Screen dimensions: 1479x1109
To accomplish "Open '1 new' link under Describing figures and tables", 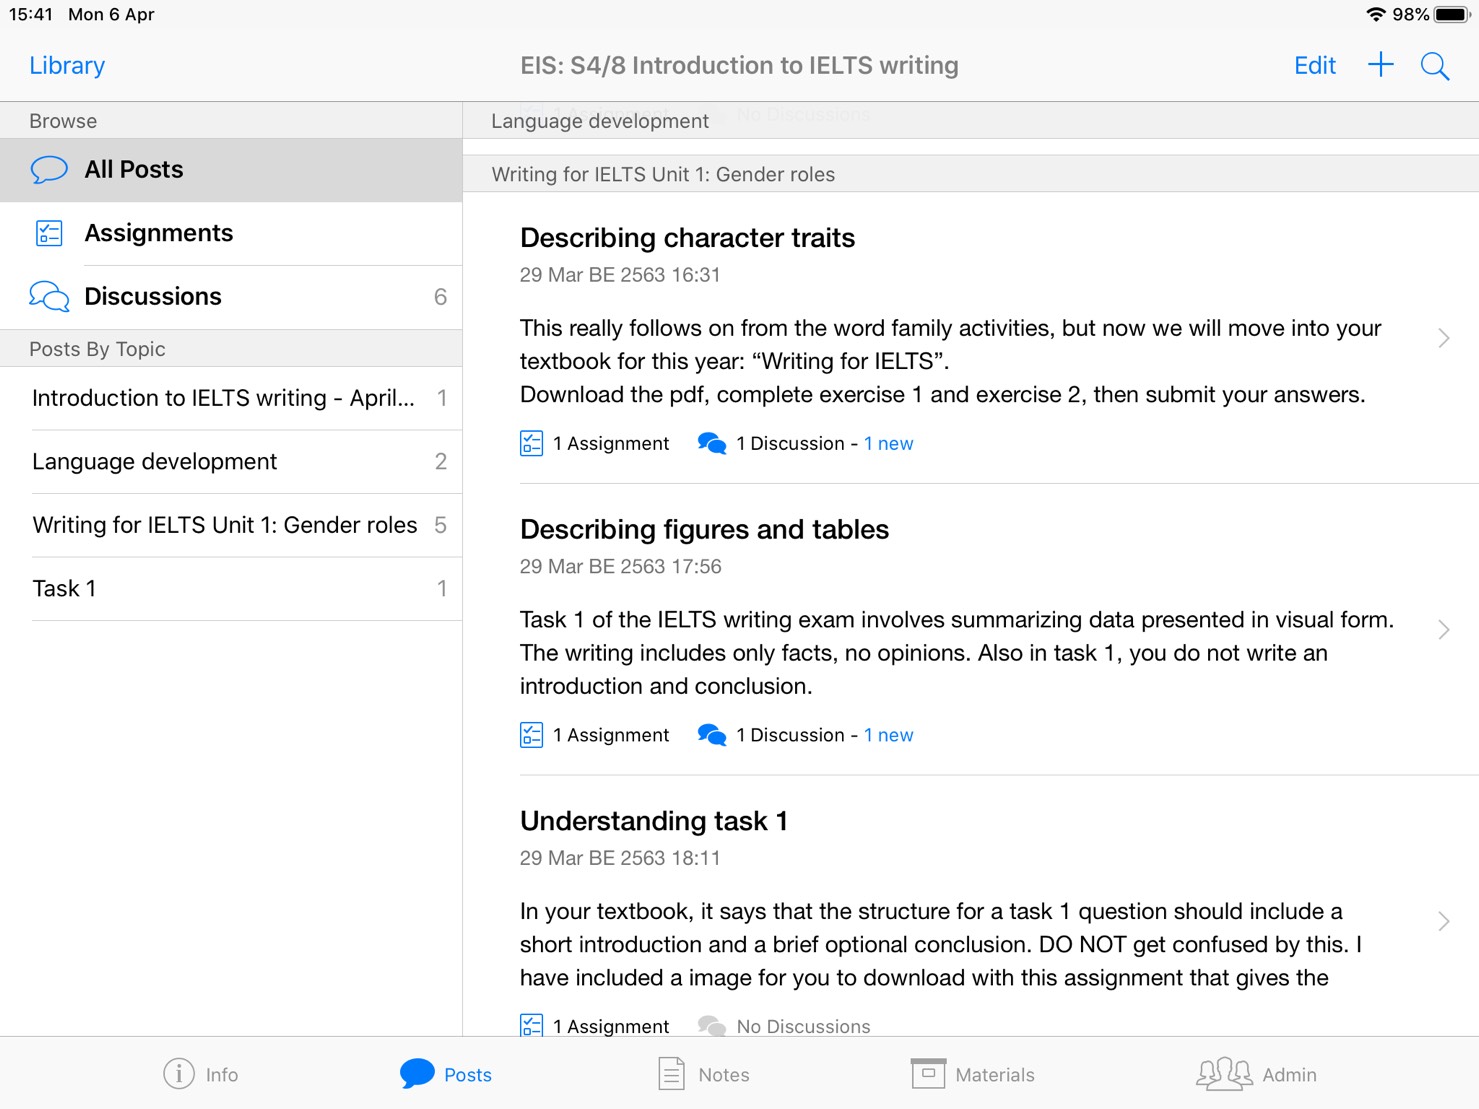I will (889, 735).
